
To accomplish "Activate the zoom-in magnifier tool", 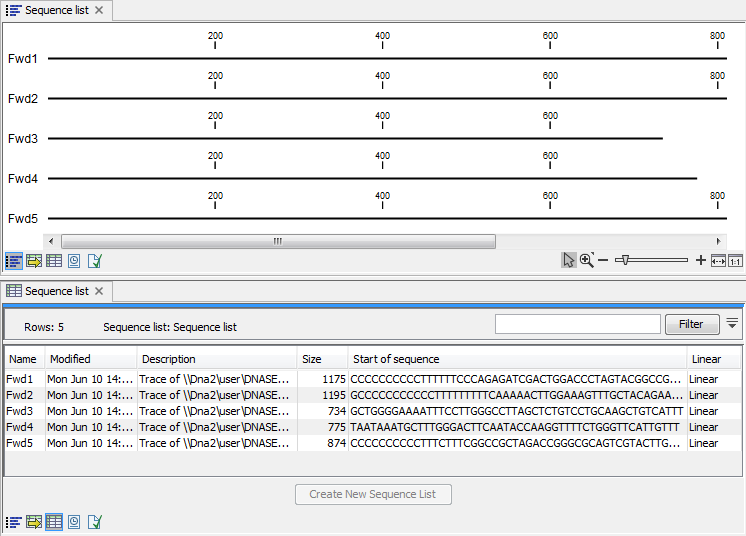I will pyautogui.click(x=587, y=260).
